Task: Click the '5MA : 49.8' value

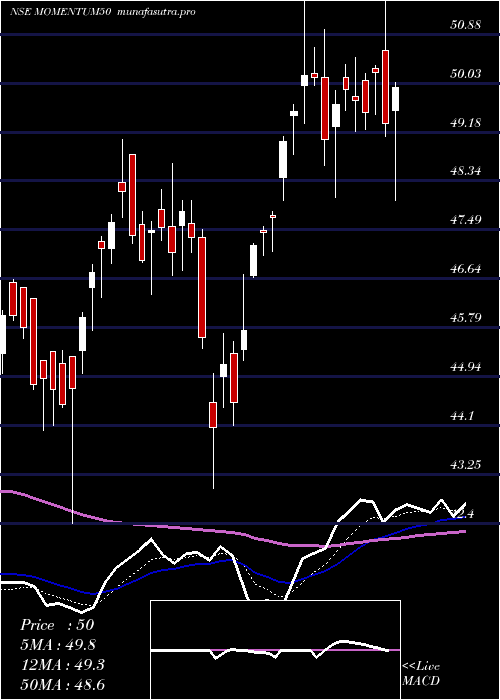Action: 58,645
